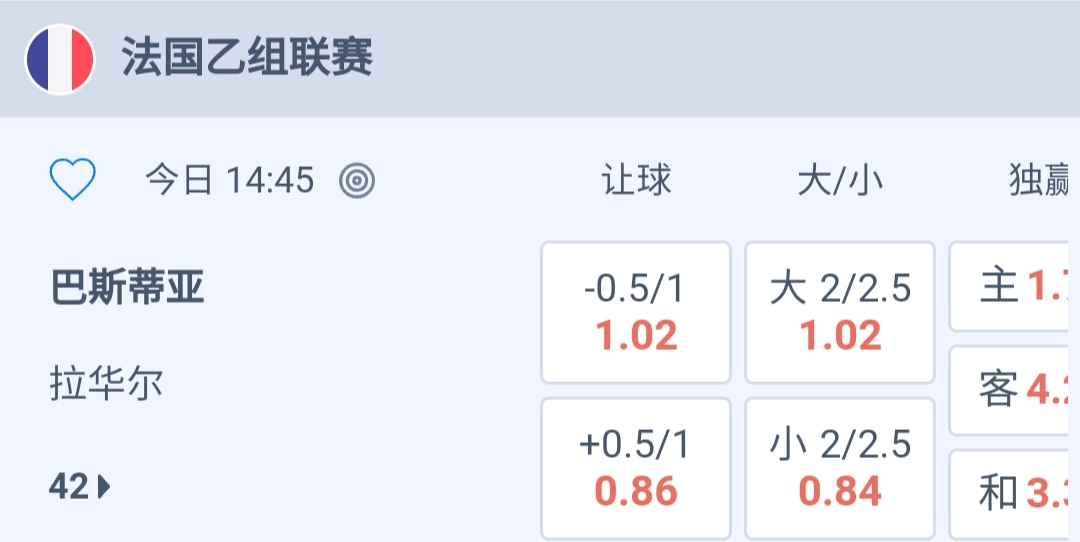This screenshot has width=1080, height=542.
Task: Tap the French flag league icon
Action: [x=60, y=59]
